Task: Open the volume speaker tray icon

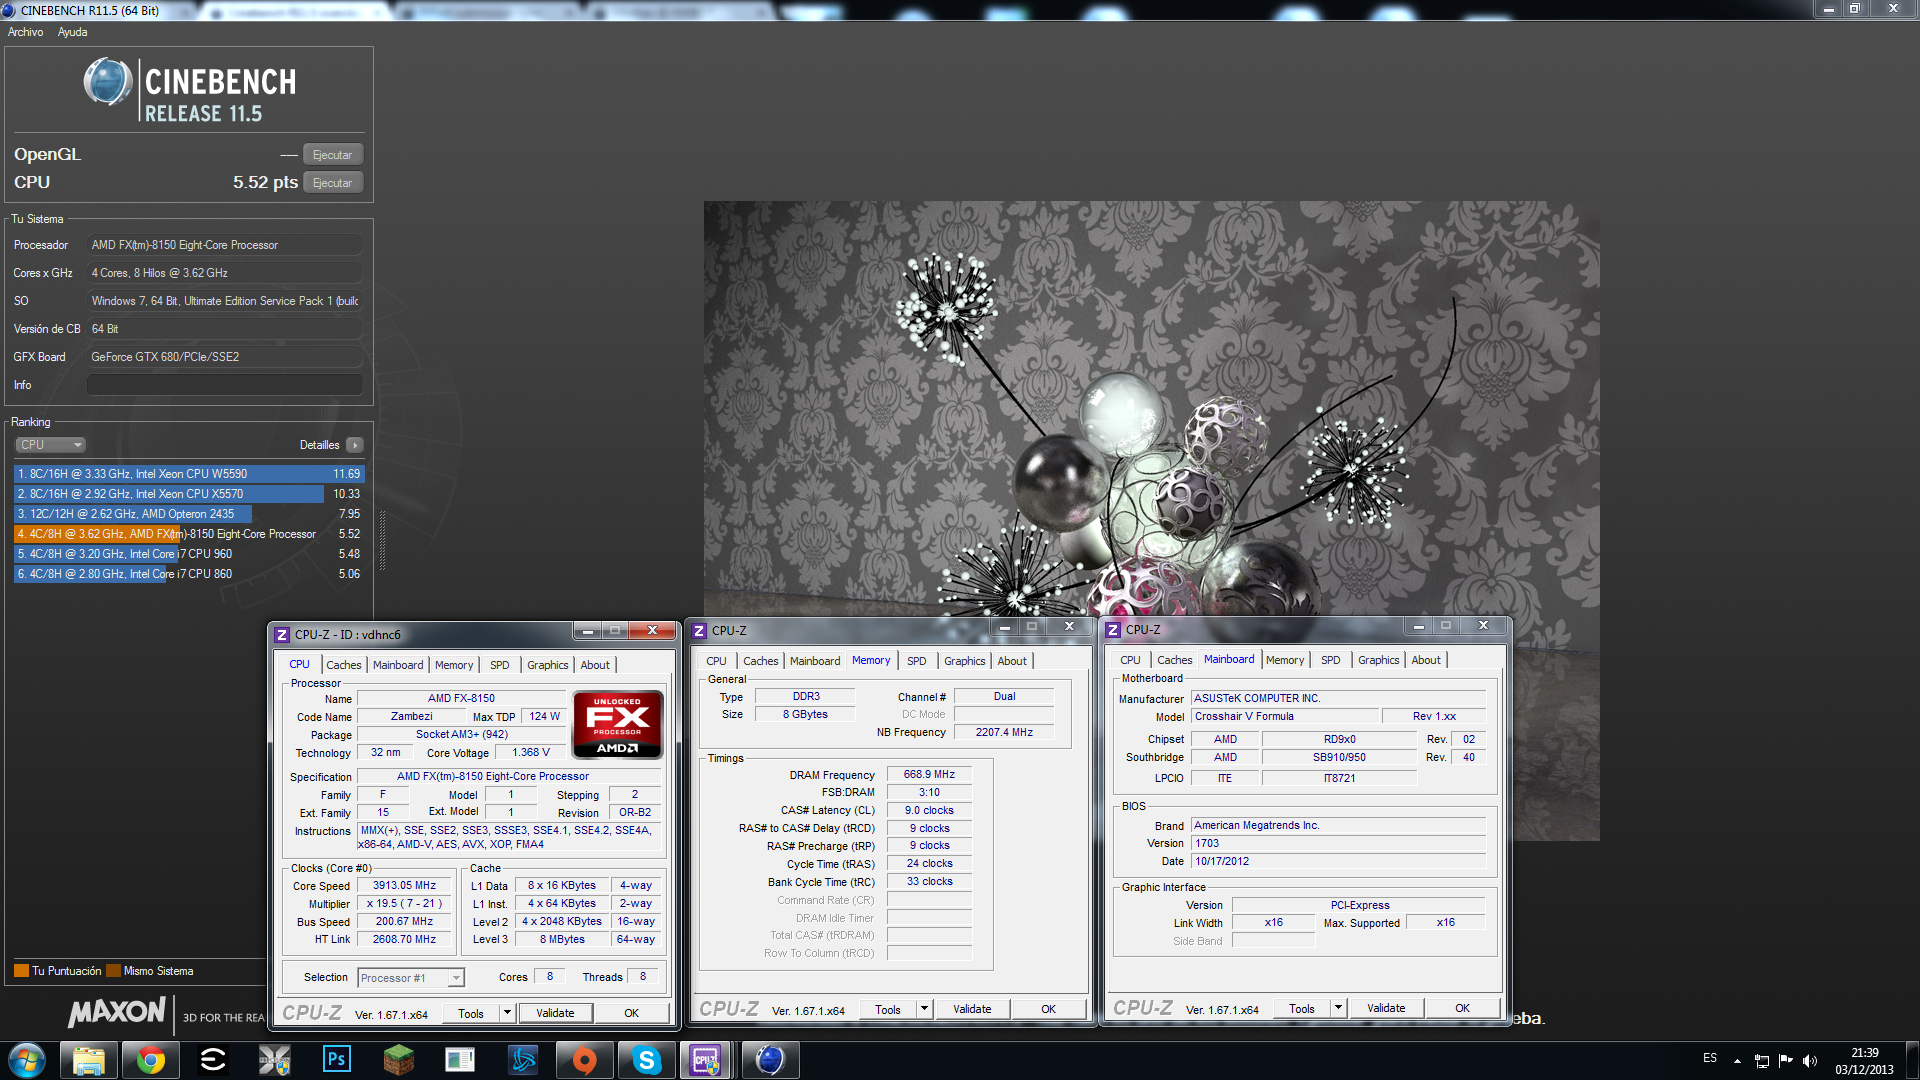Action: pyautogui.click(x=1810, y=1061)
